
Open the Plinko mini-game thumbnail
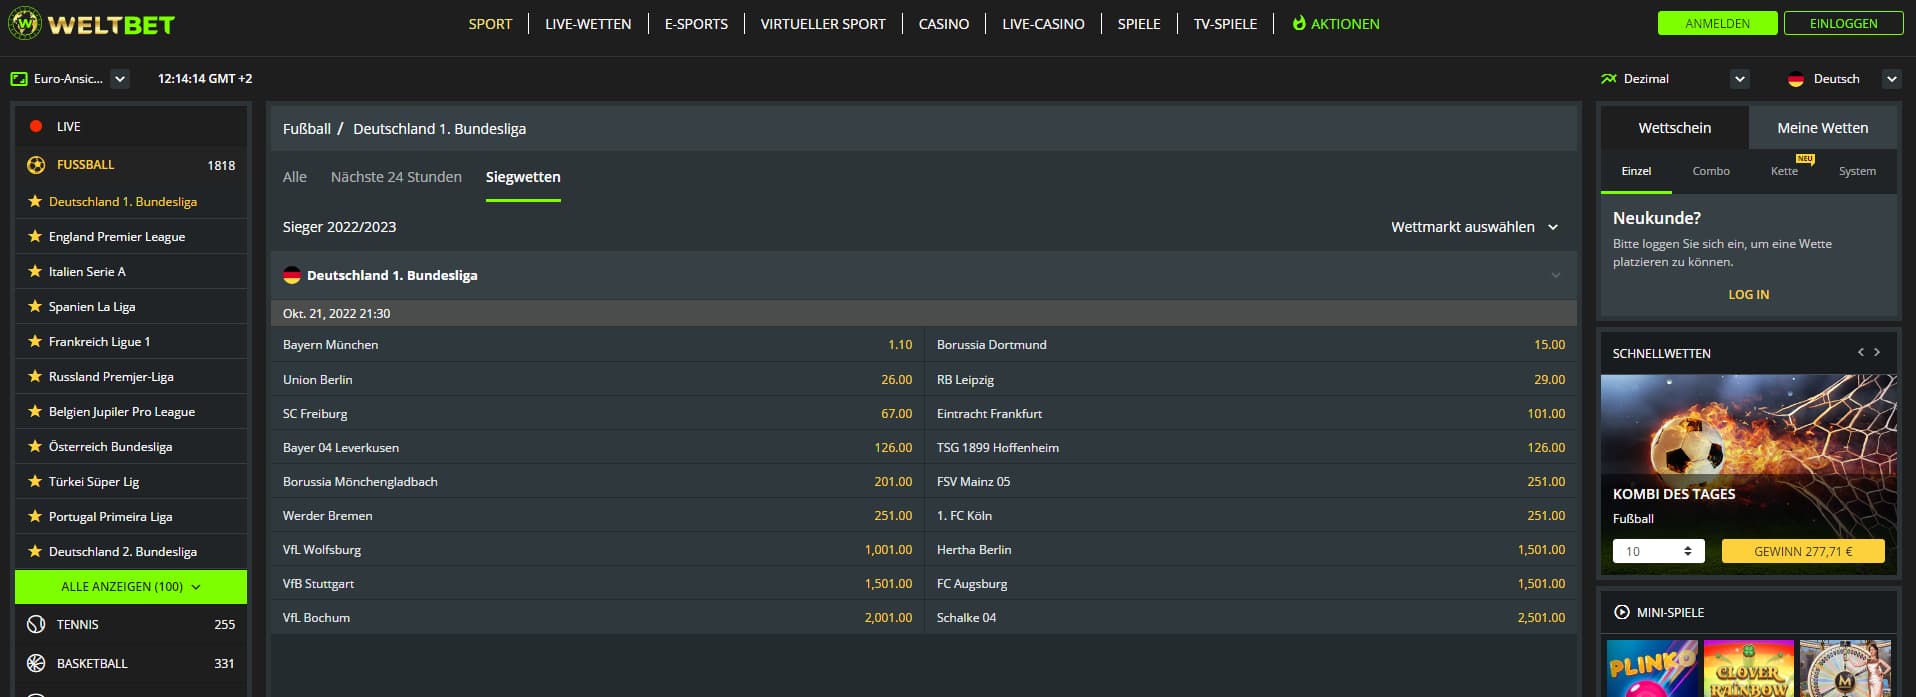pos(1651,668)
